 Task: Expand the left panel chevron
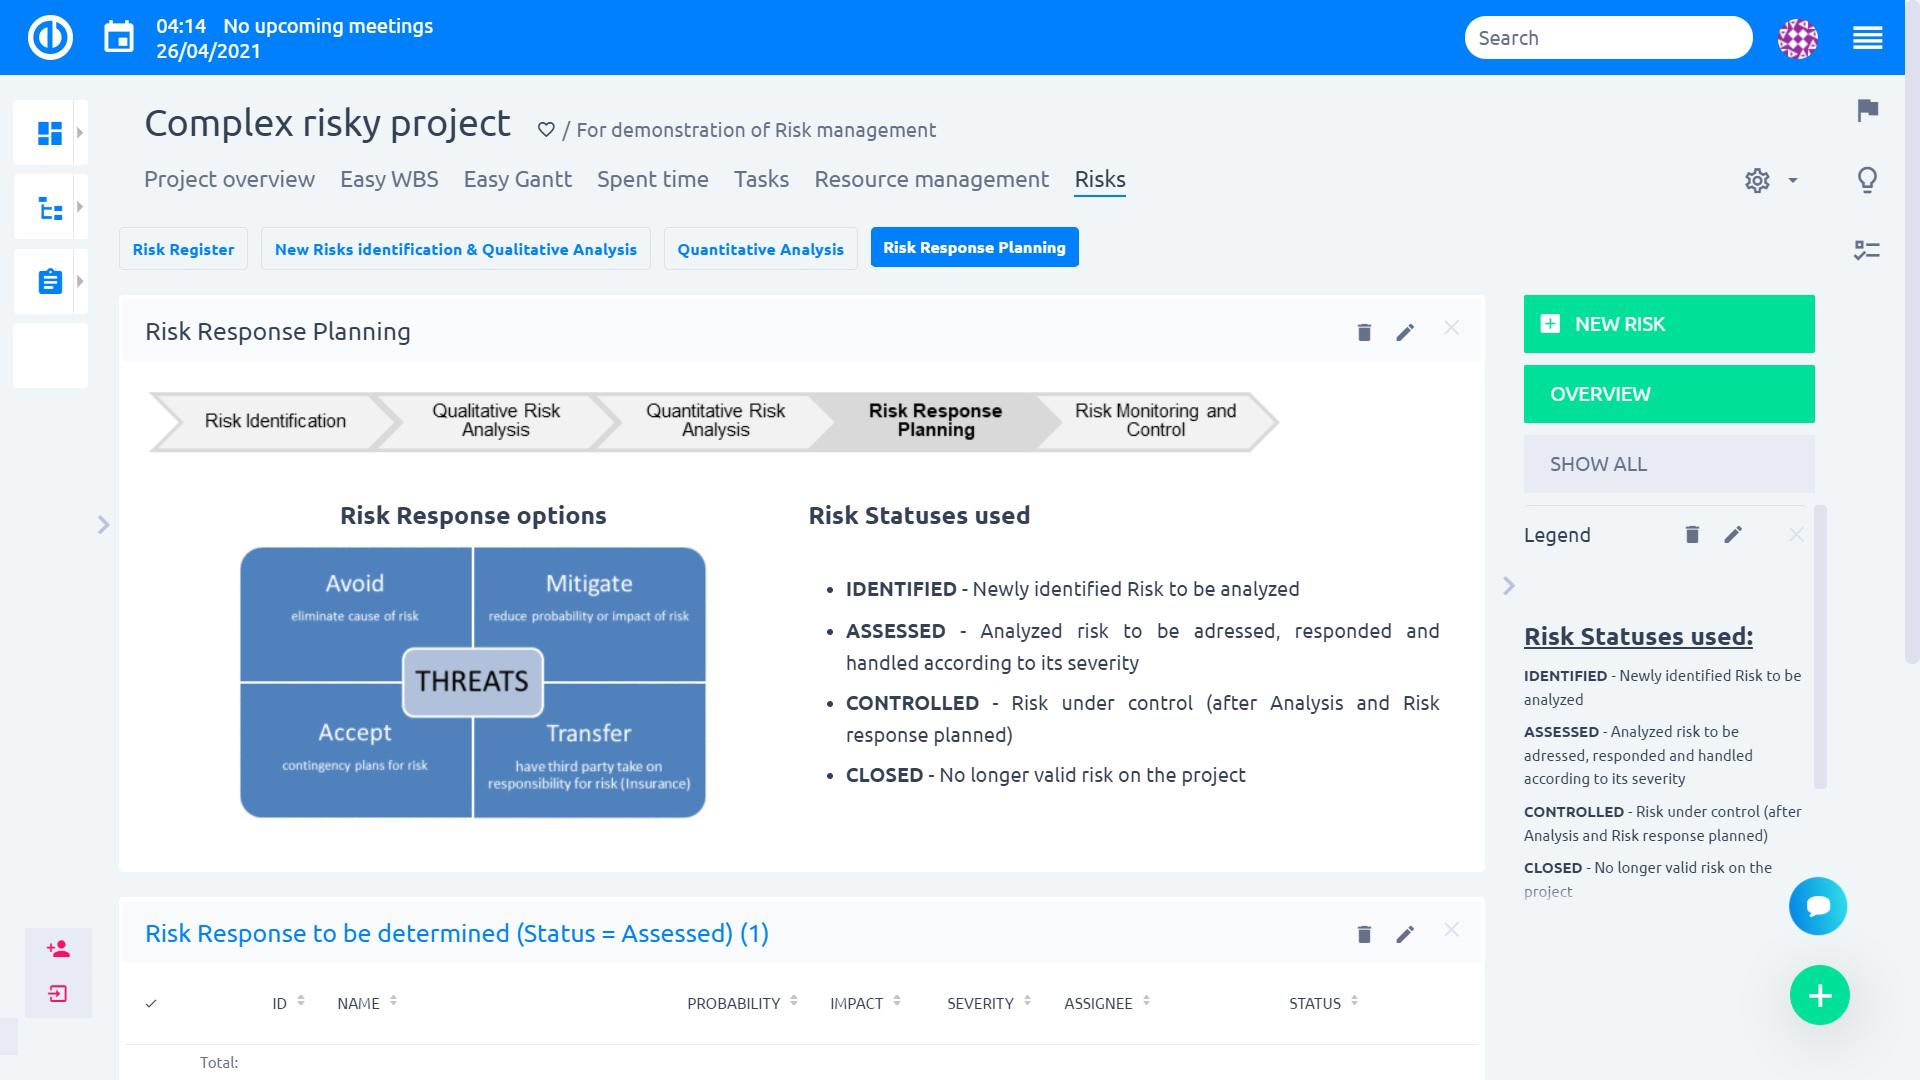pyautogui.click(x=103, y=525)
